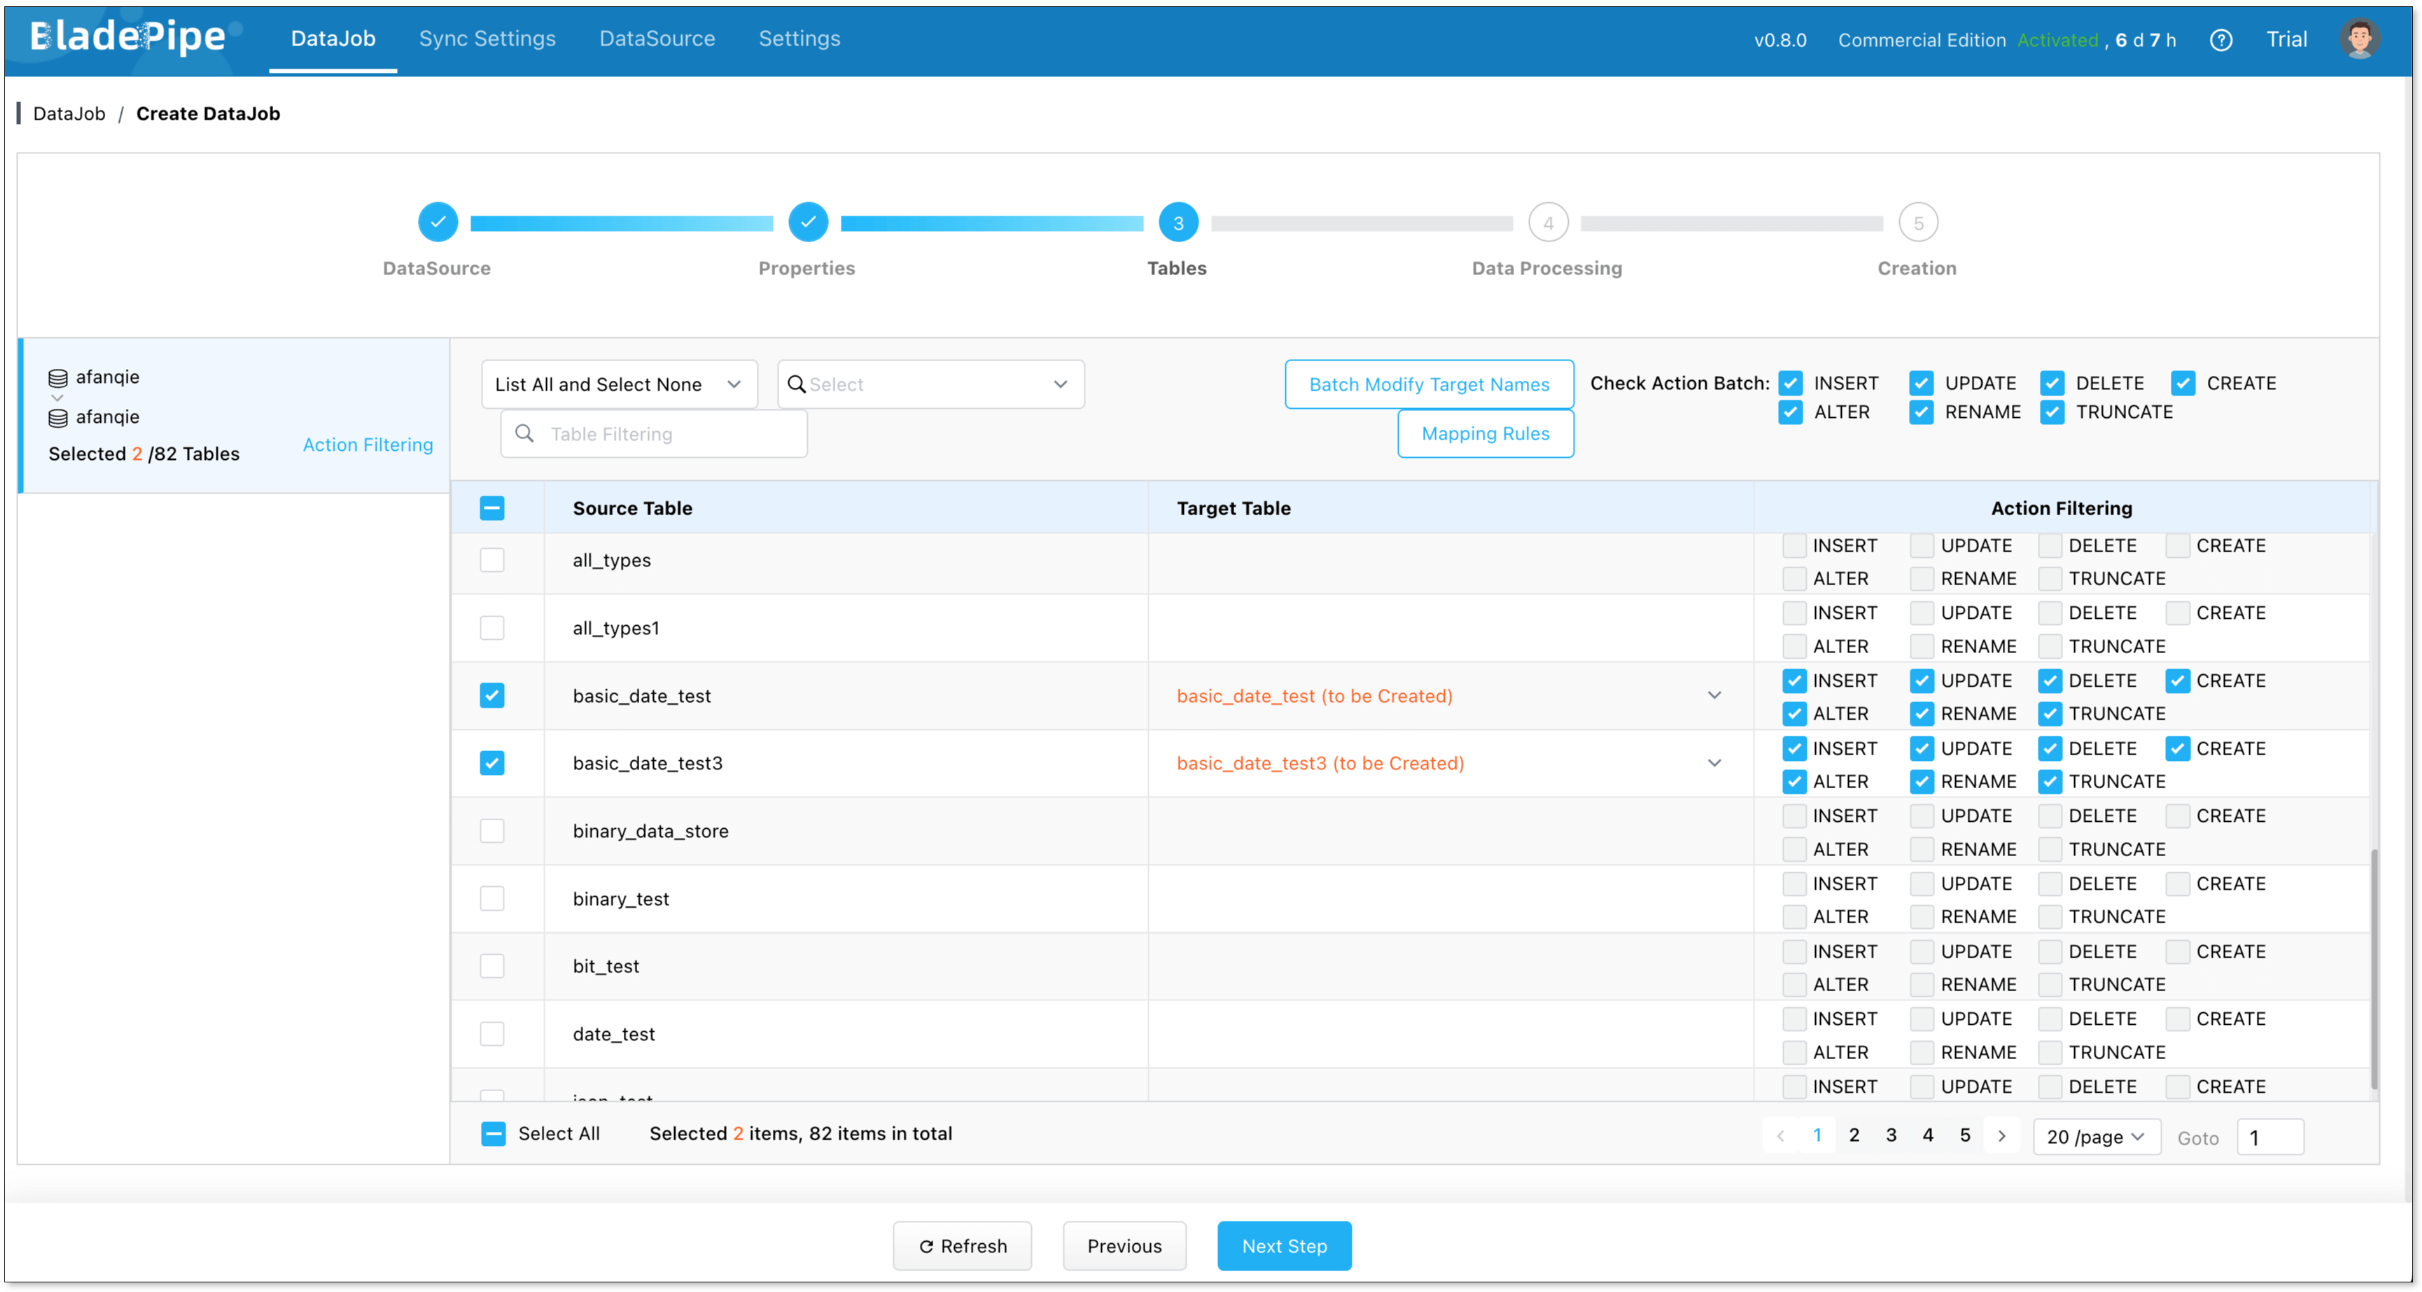This screenshot has width=2422, height=1292.
Task: Open the user avatar profile menu
Action: pyautogui.click(x=2359, y=40)
